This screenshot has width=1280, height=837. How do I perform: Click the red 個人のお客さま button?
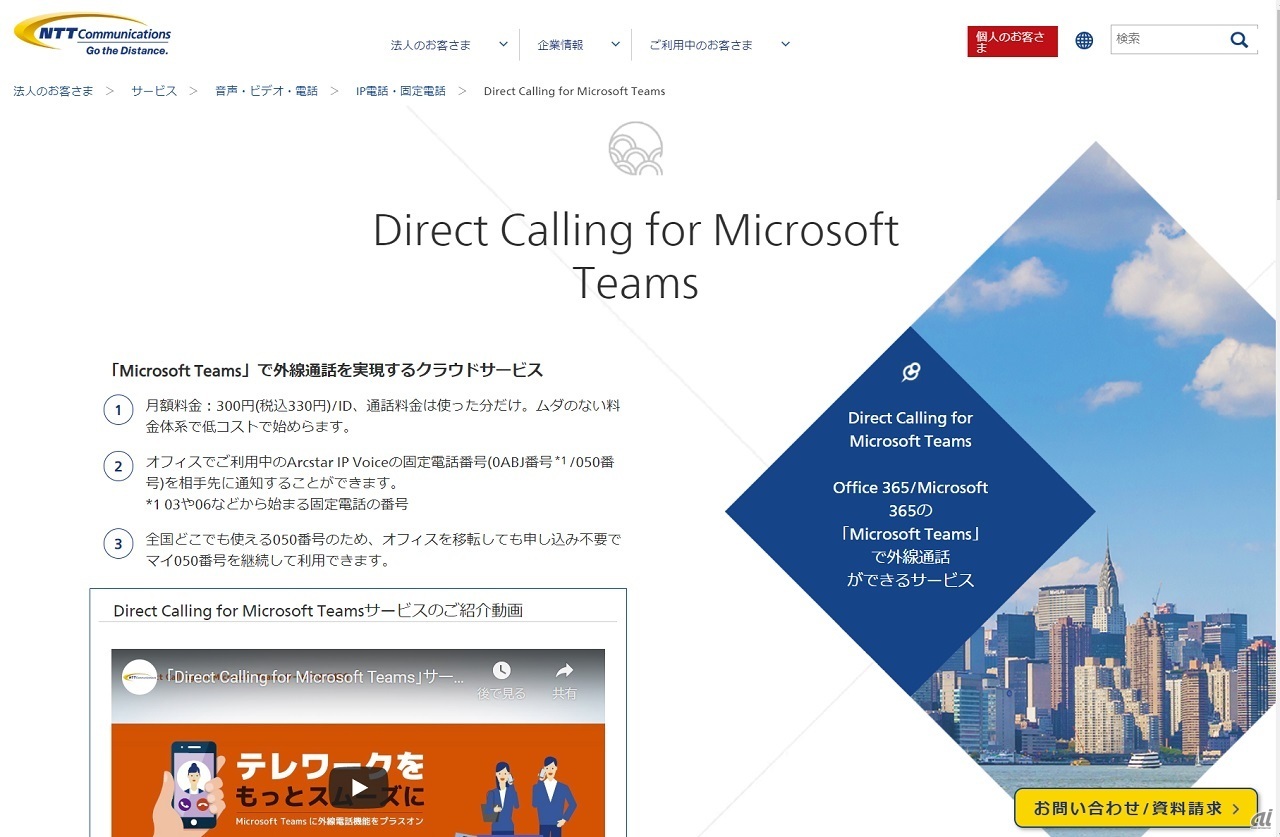1012,41
